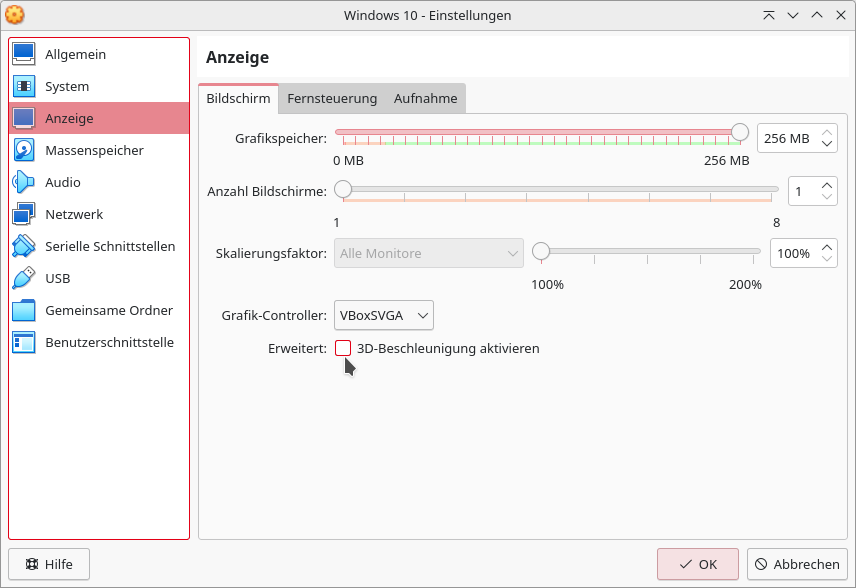Close the Einstellungen window
The height and width of the screenshot is (588, 856).
click(x=841, y=15)
